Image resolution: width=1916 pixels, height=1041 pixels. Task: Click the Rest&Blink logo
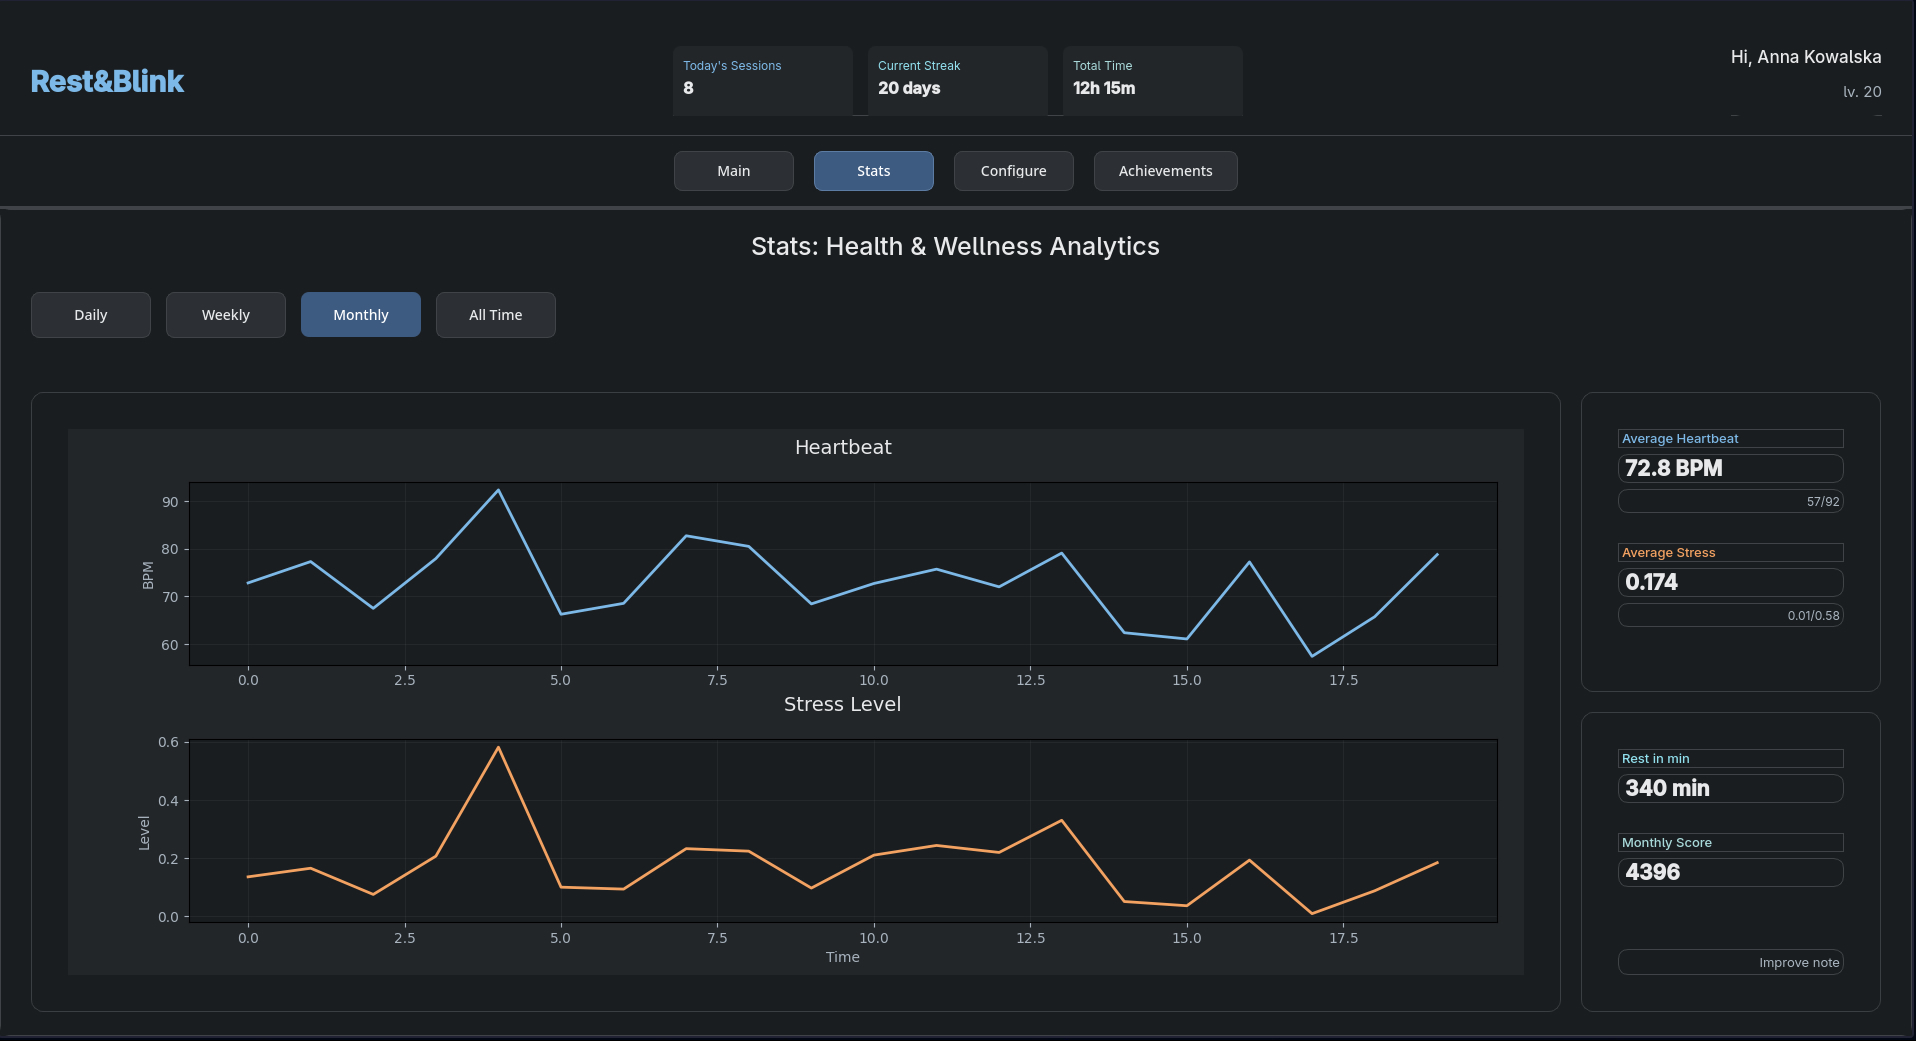click(x=107, y=81)
